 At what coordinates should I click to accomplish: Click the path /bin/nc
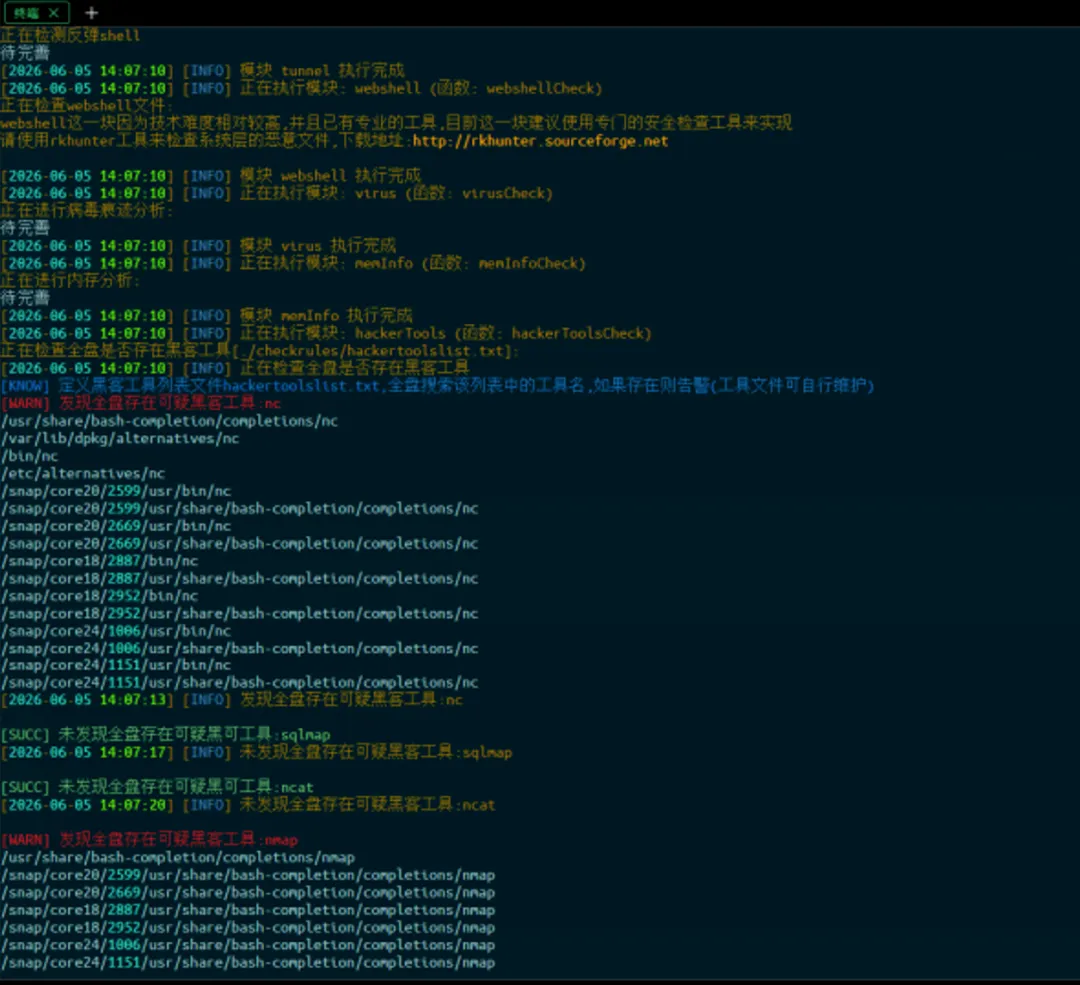[29, 456]
